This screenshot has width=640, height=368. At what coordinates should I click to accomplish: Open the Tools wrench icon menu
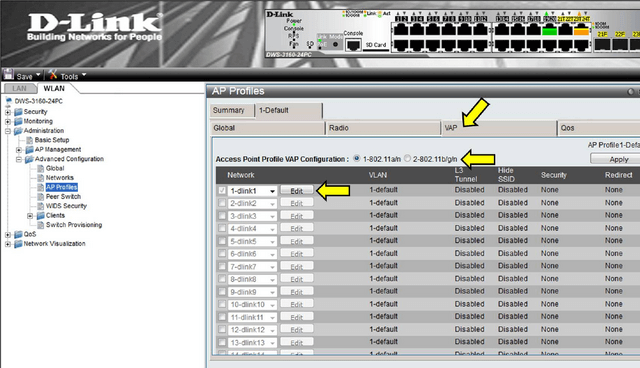click(53, 75)
